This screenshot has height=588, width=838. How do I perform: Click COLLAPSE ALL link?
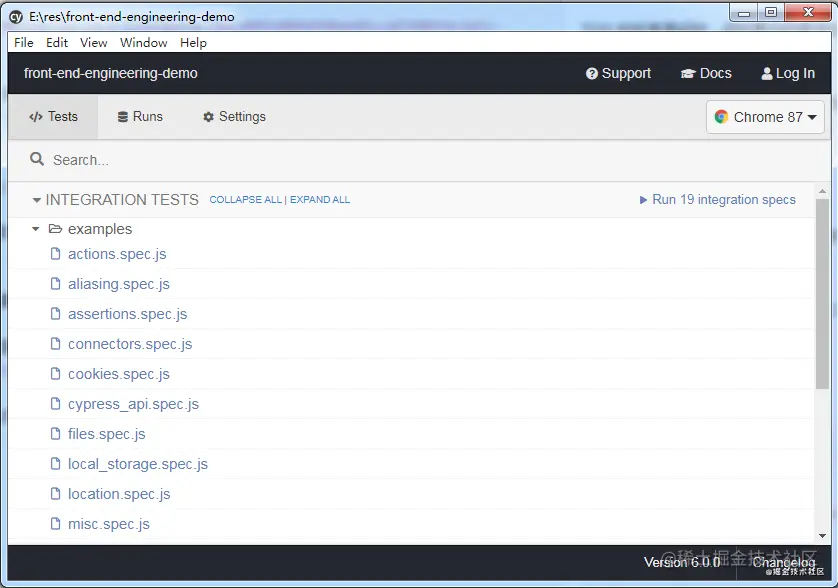245,199
